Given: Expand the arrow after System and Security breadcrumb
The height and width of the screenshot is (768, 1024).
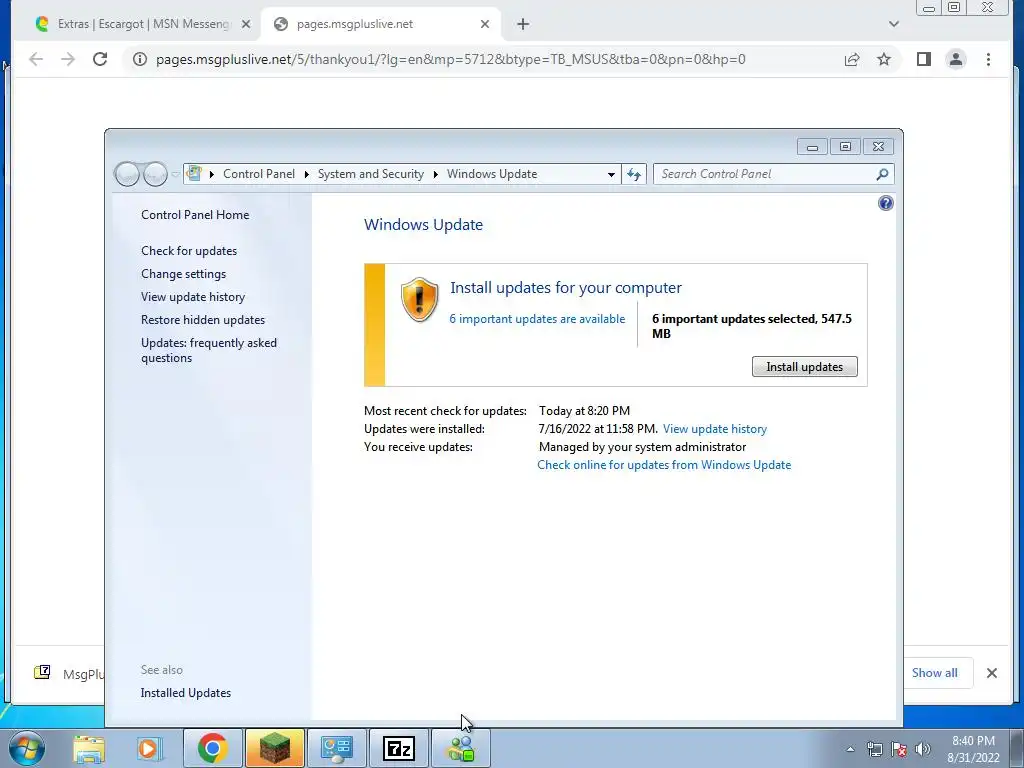Looking at the screenshot, I should [436, 174].
